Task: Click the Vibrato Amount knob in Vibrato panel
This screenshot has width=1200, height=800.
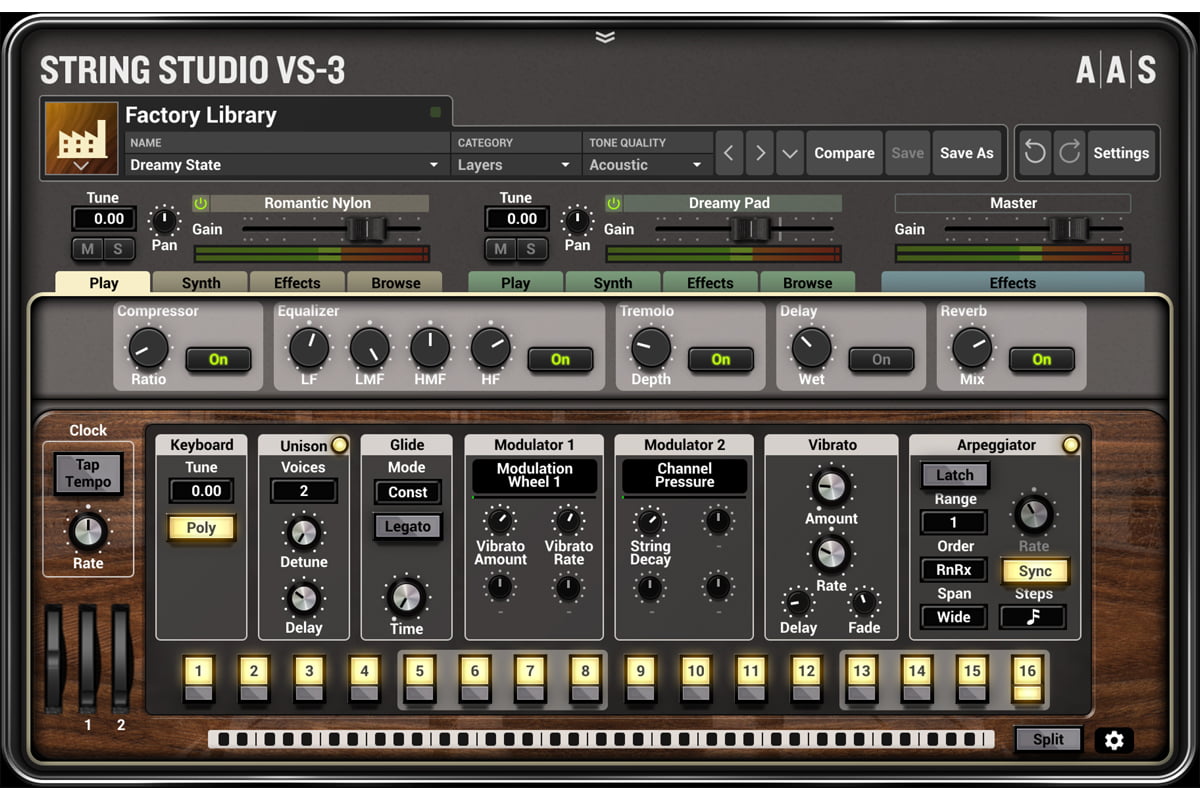Action: coord(831,487)
